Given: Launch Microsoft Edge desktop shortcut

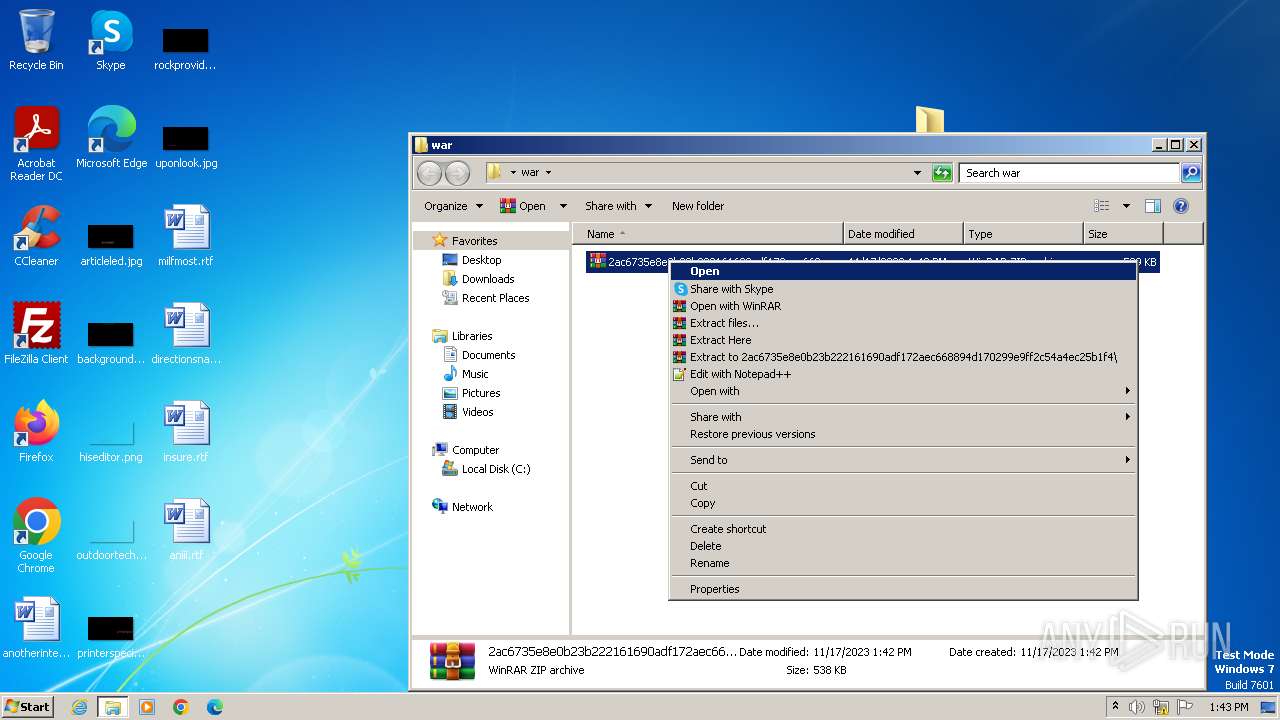Looking at the screenshot, I should [x=111, y=138].
